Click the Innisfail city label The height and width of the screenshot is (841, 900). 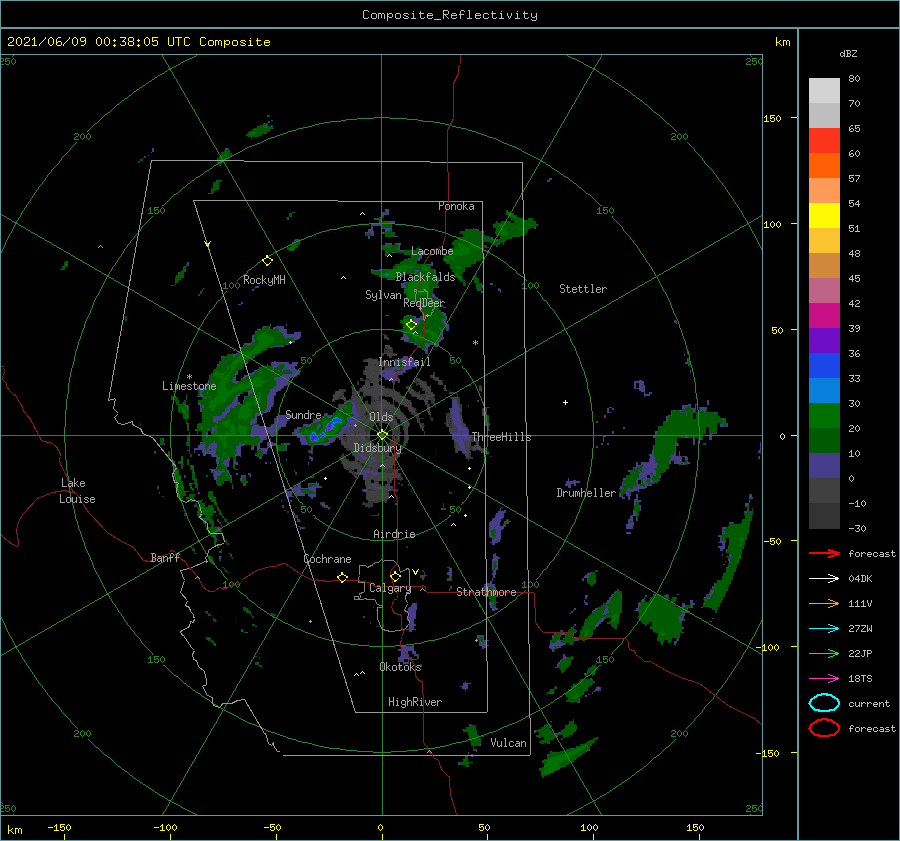(404, 362)
